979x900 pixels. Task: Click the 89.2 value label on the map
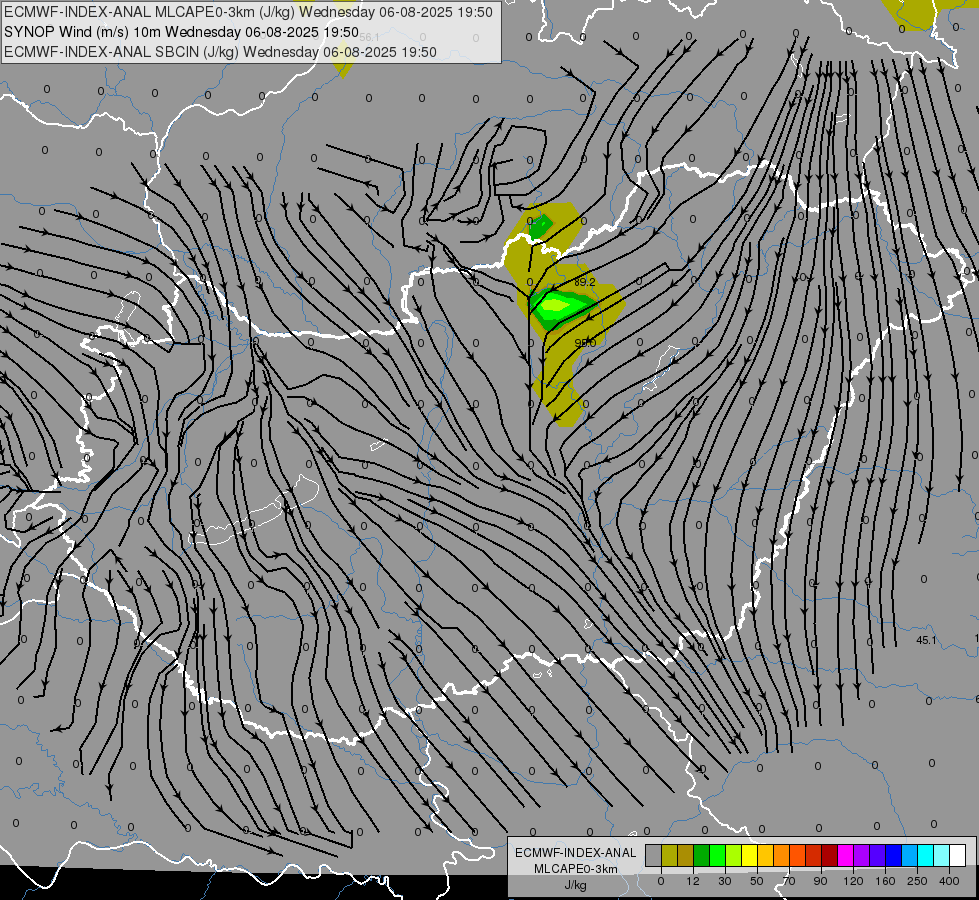point(584,282)
